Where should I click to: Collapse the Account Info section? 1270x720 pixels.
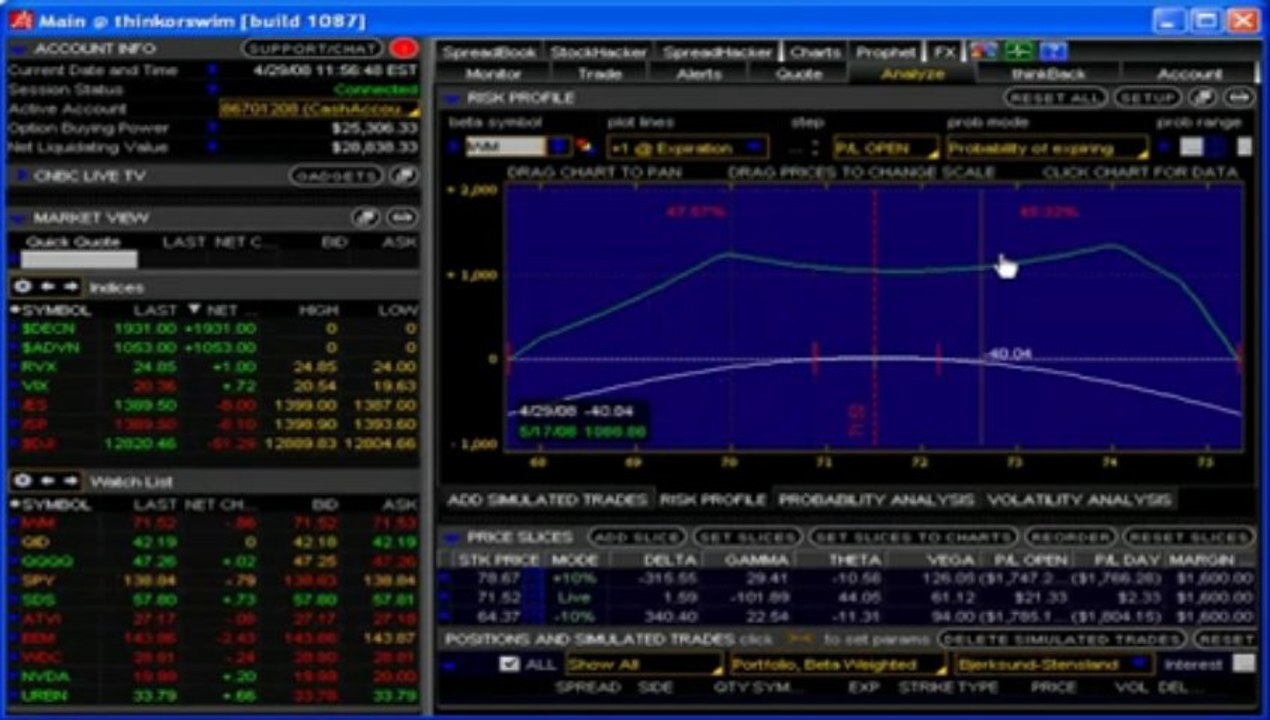(x=18, y=49)
